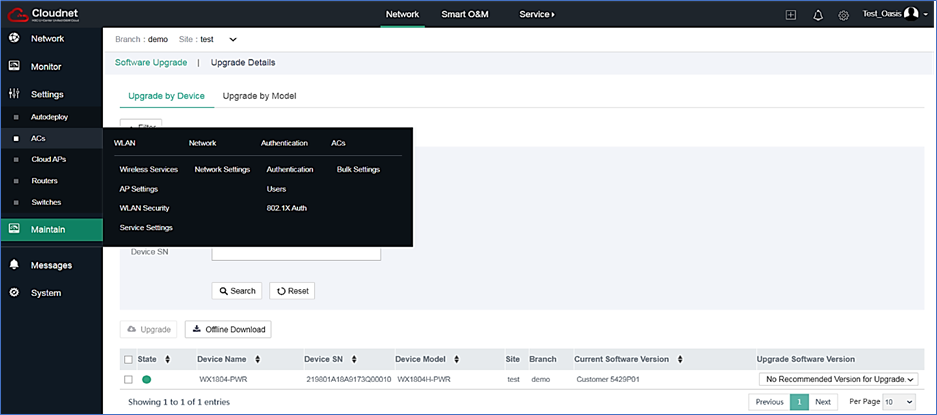Viewport: 937px width, 415px height.
Task: Sort the Device Name column with its arrows
Action: 258,359
